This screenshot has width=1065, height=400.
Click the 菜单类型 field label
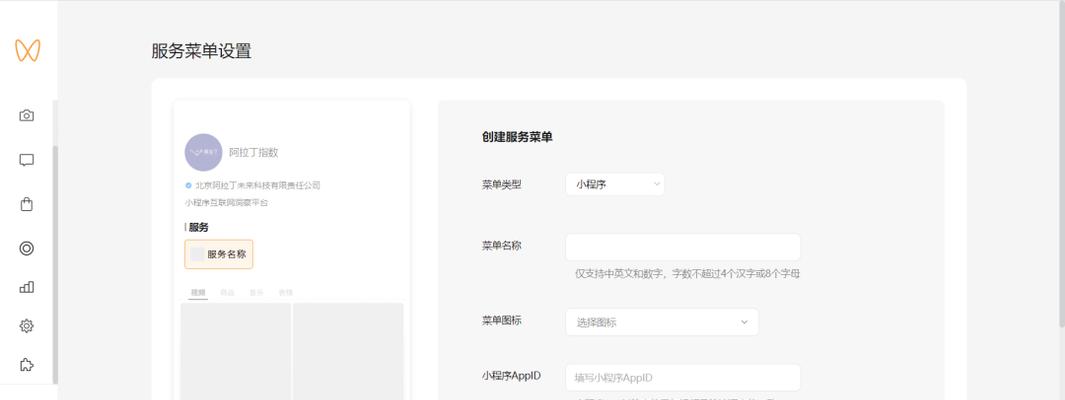501,184
